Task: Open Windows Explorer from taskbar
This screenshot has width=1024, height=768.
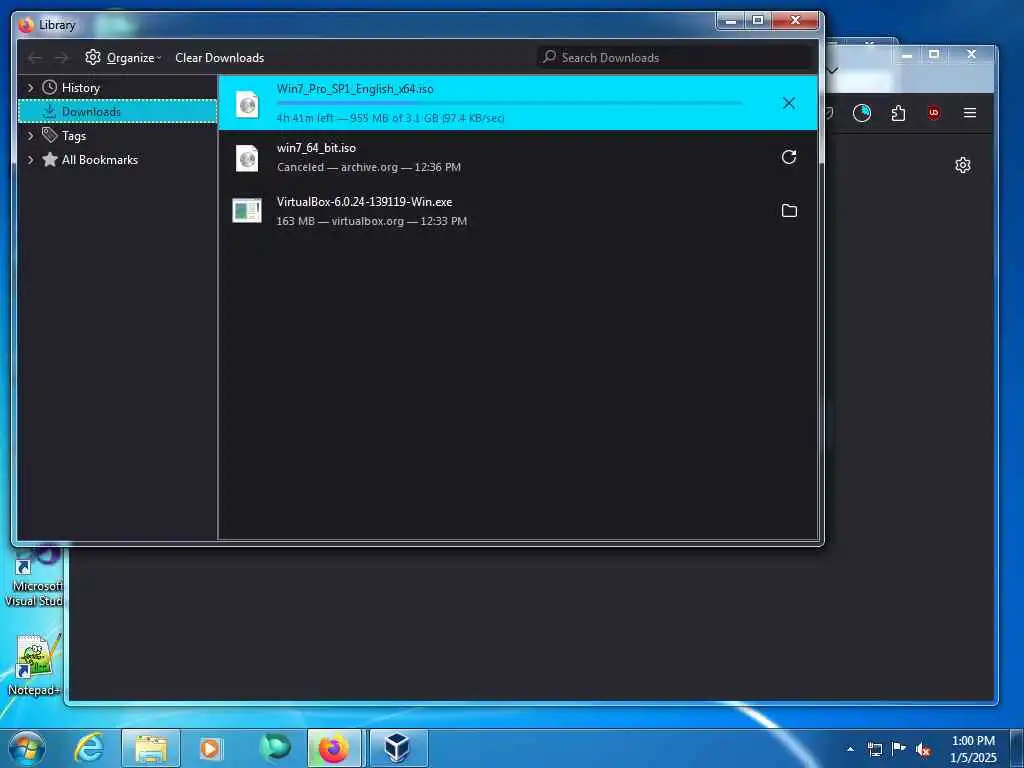Action: click(151, 748)
